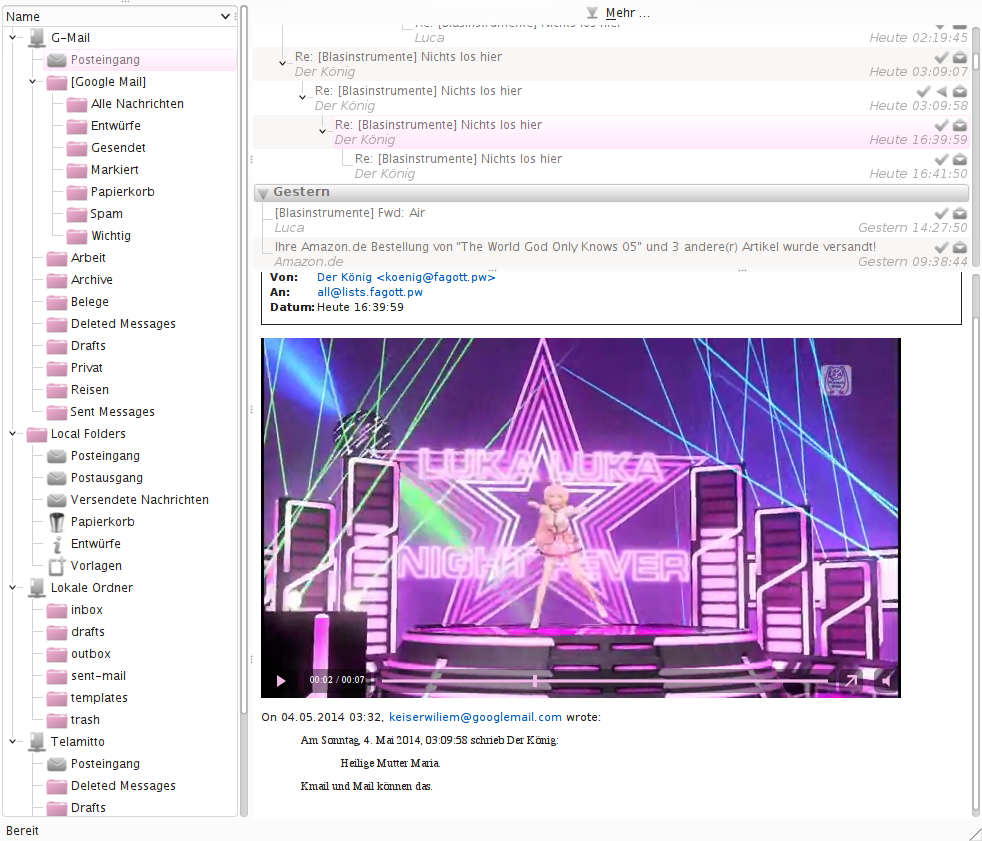Screen dimensions: 982x841
Task: Collapse the [Google Mail] folder
Action: point(33,81)
